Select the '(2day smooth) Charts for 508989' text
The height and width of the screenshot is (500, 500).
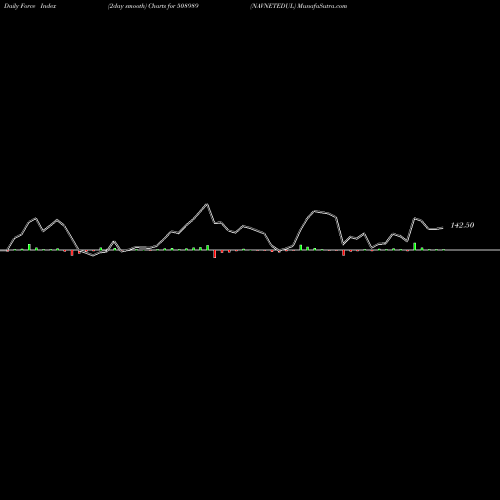pyautogui.click(x=153, y=6)
